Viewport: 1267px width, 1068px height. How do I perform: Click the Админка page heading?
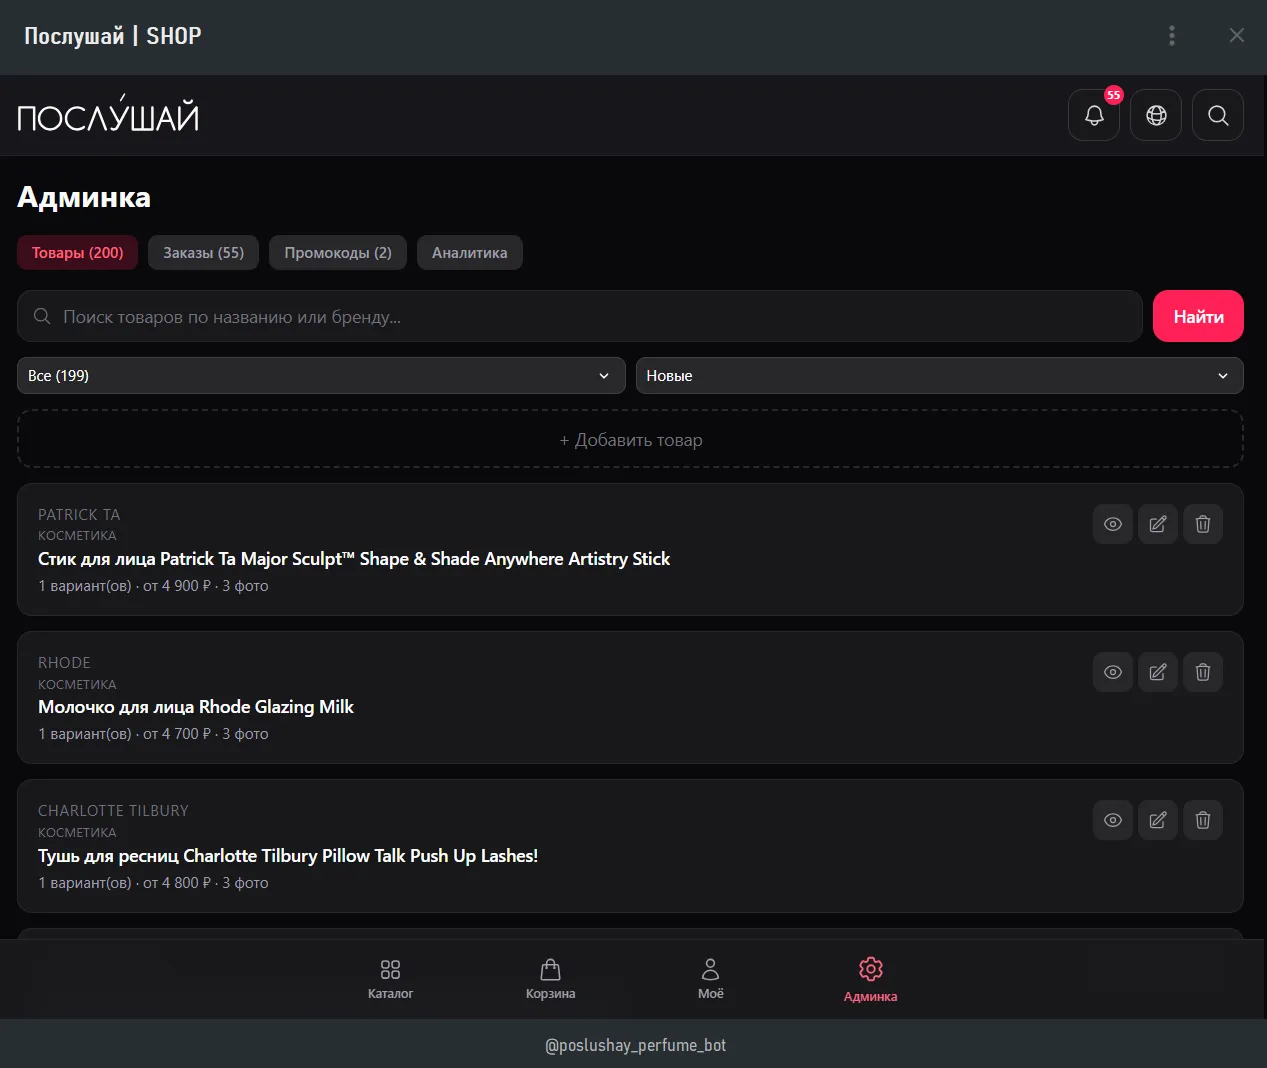tap(84, 197)
